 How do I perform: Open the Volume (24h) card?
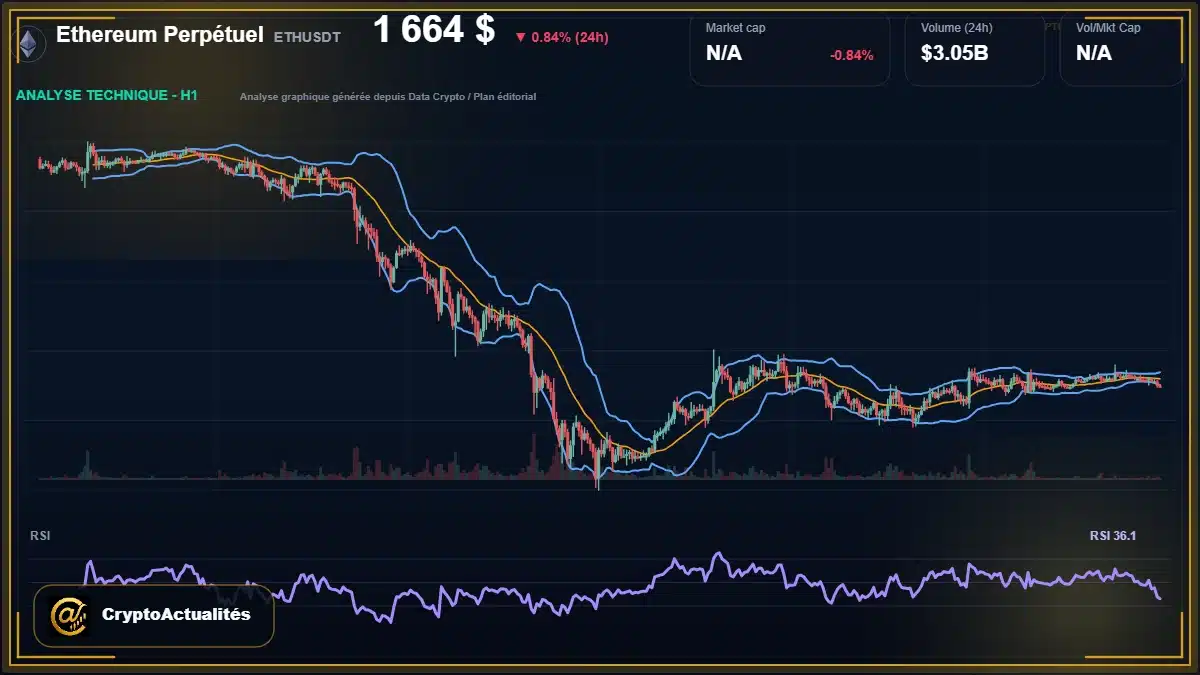975,49
